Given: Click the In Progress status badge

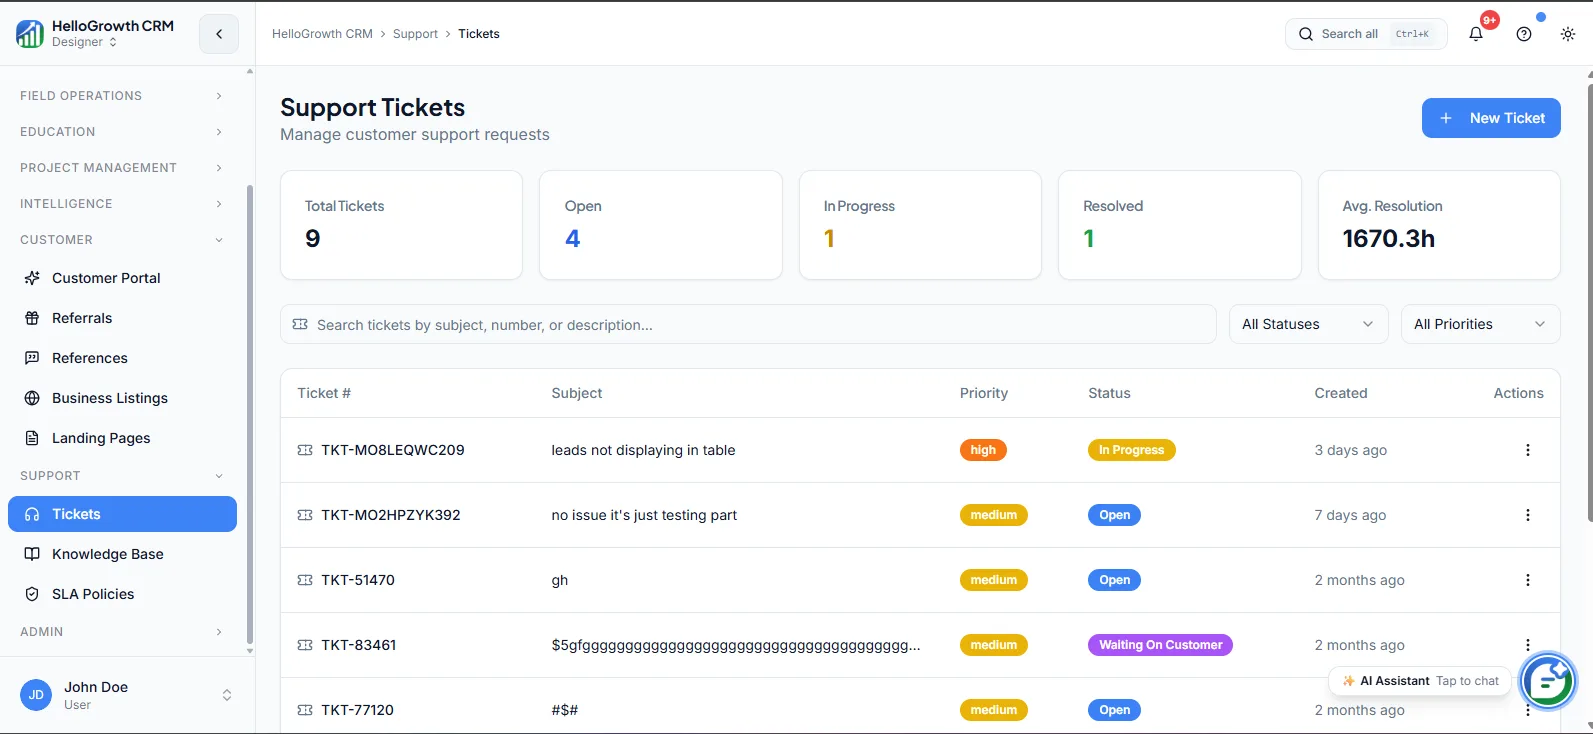Looking at the screenshot, I should pyautogui.click(x=1131, y=450).
